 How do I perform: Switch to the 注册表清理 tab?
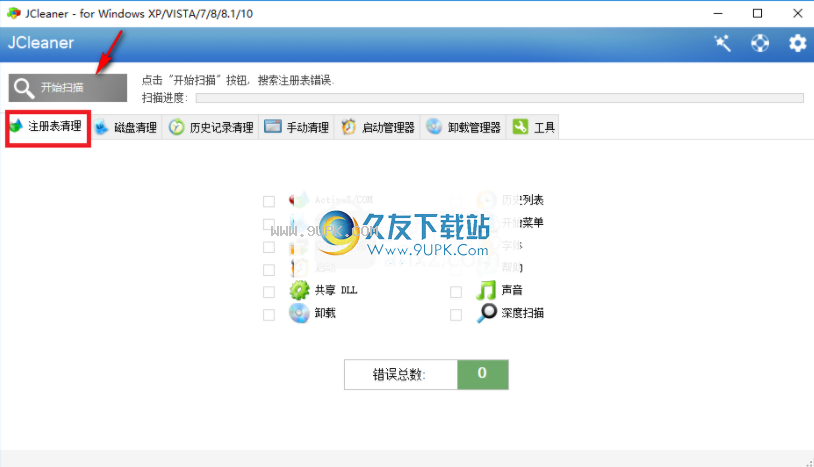(48, 126)
